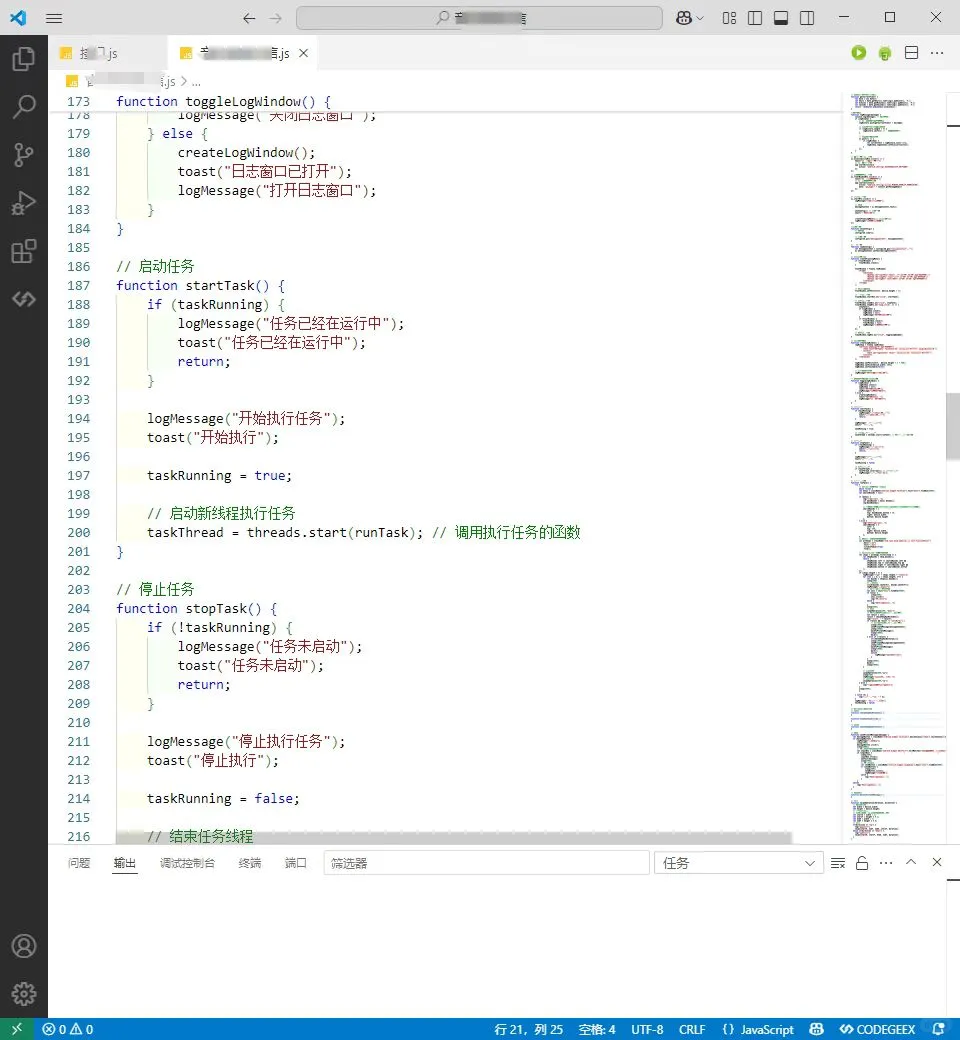
Task: Open panel More Actions ellipsis
Action: [886, 863]
